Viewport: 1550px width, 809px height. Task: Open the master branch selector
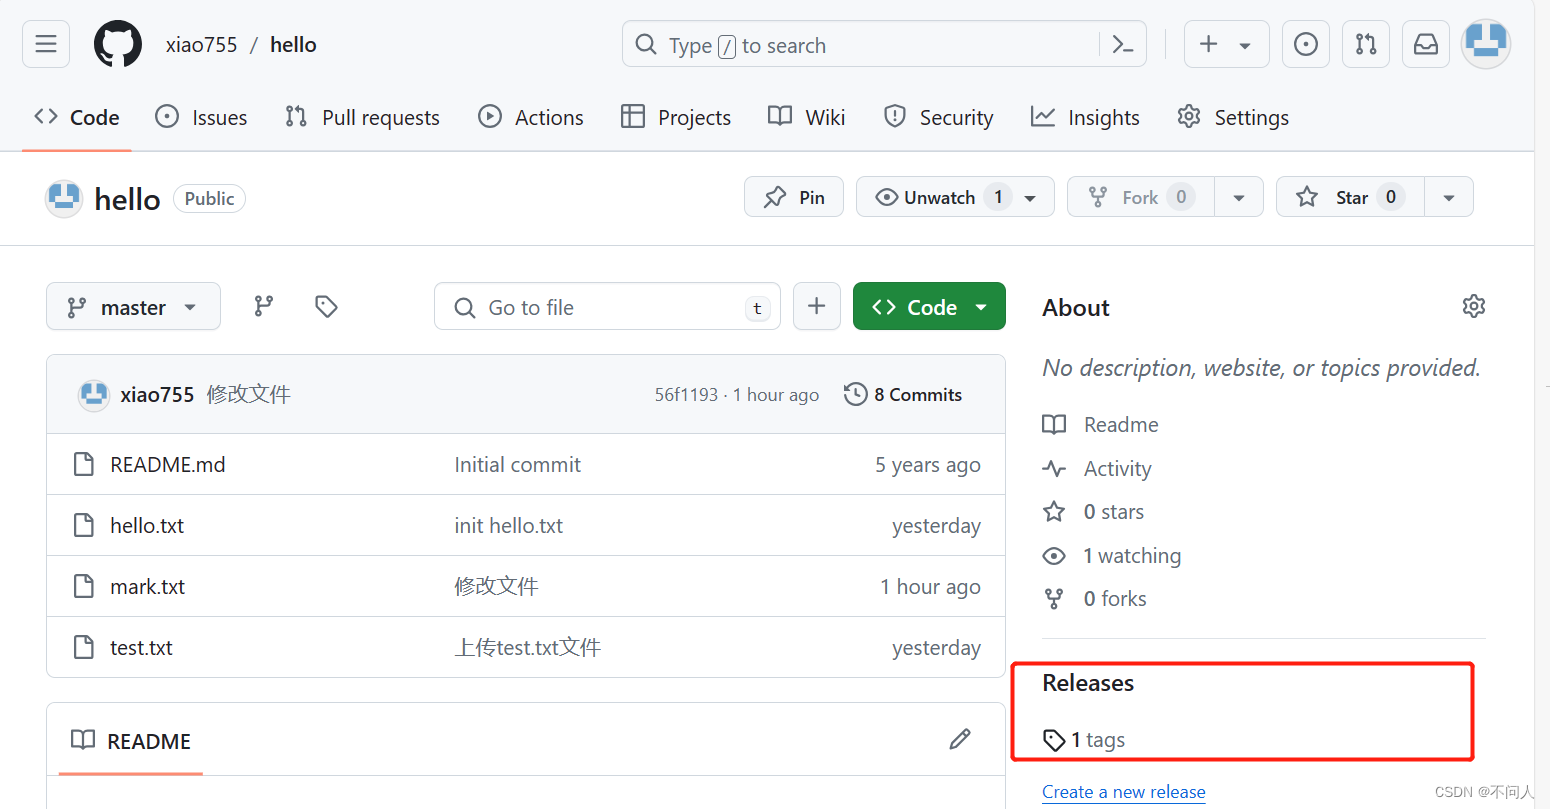click(133, 306)
